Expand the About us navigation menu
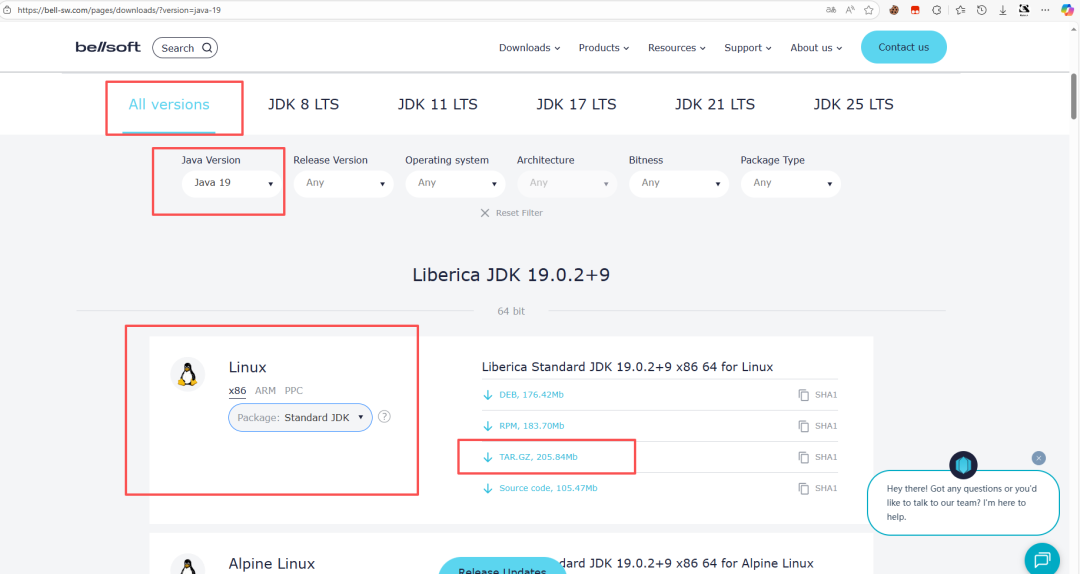 [816, 48]
